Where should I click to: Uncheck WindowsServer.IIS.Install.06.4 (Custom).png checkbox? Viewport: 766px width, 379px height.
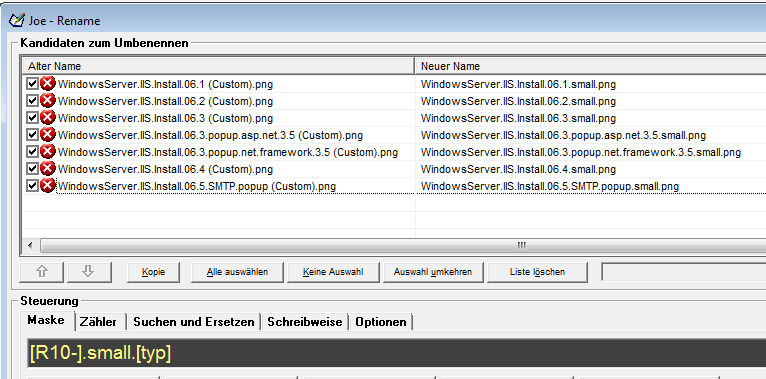(32, 169)
